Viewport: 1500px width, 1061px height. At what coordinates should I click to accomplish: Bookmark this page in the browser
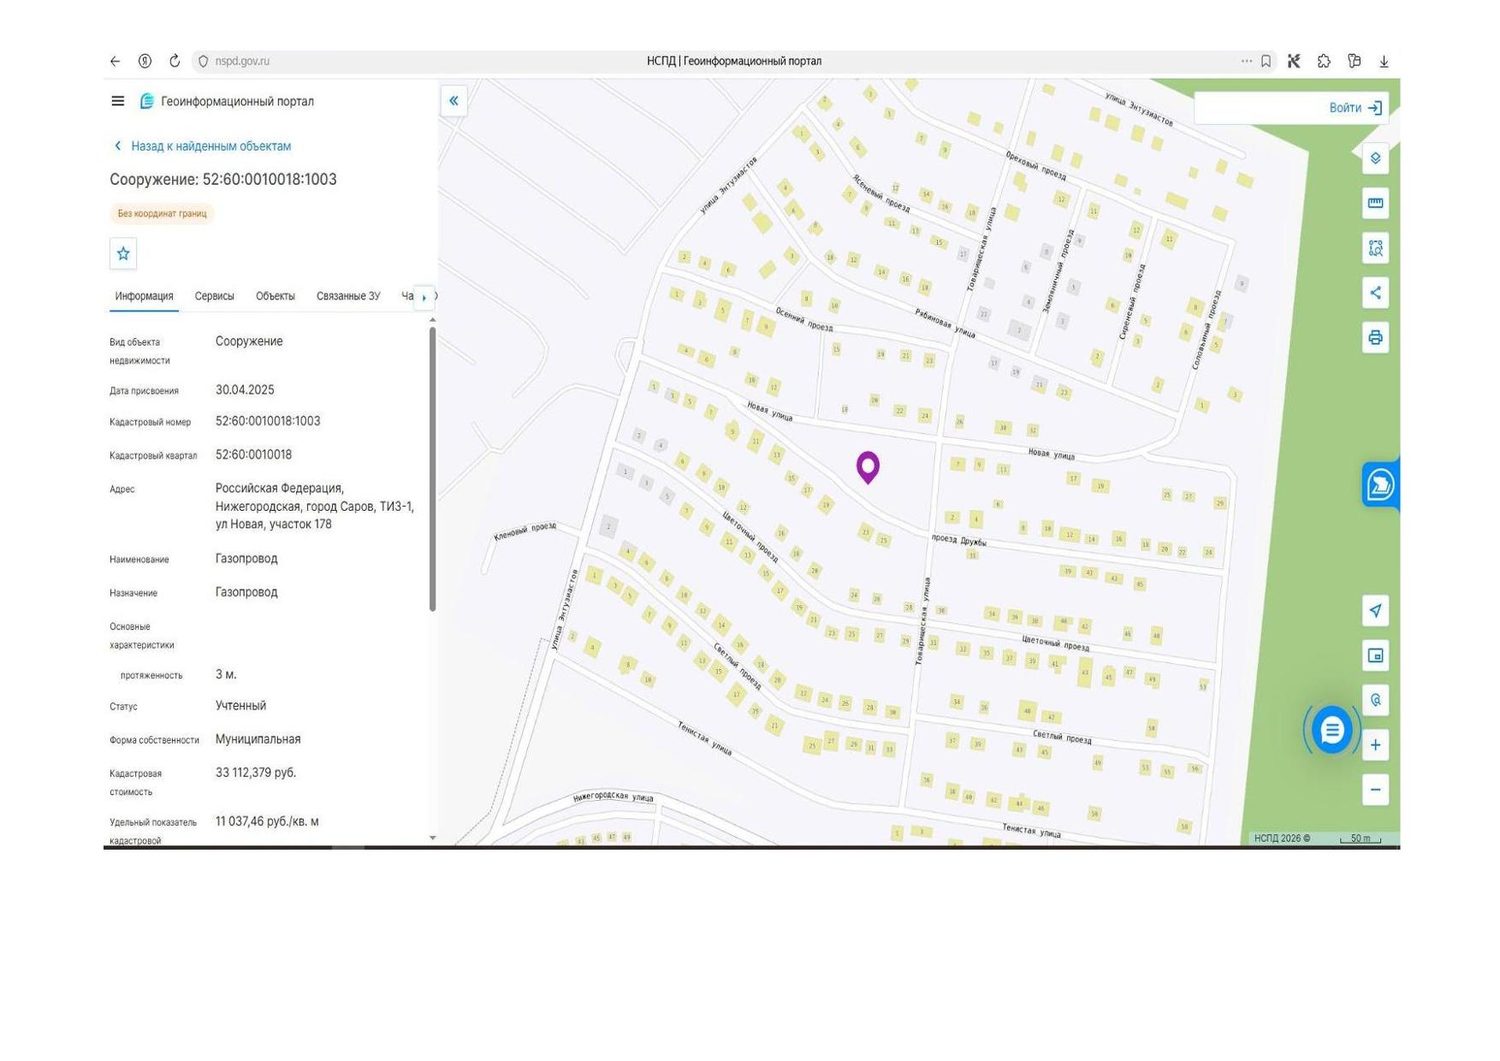pos(1266,61)
